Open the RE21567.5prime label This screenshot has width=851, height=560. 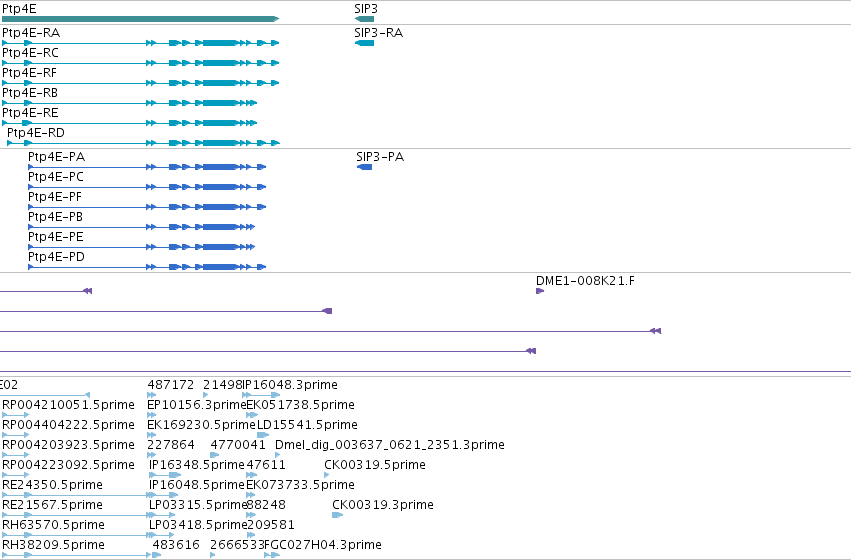tap(52, 505)
